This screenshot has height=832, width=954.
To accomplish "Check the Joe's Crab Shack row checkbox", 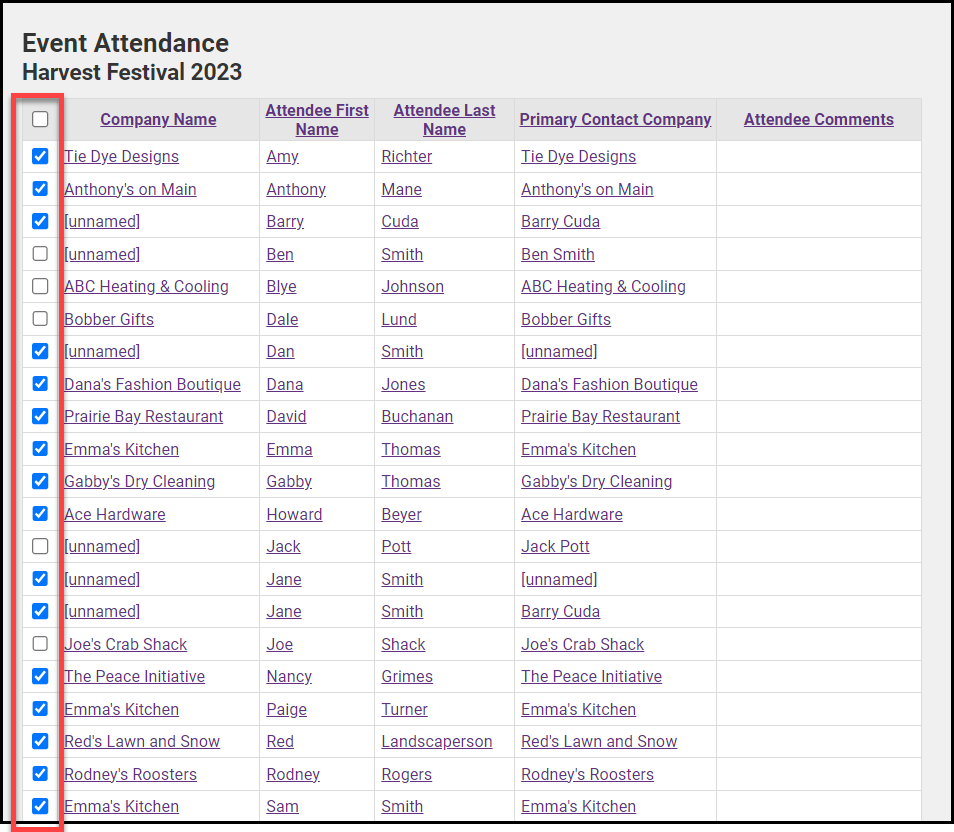I will [x=40, y=644].
